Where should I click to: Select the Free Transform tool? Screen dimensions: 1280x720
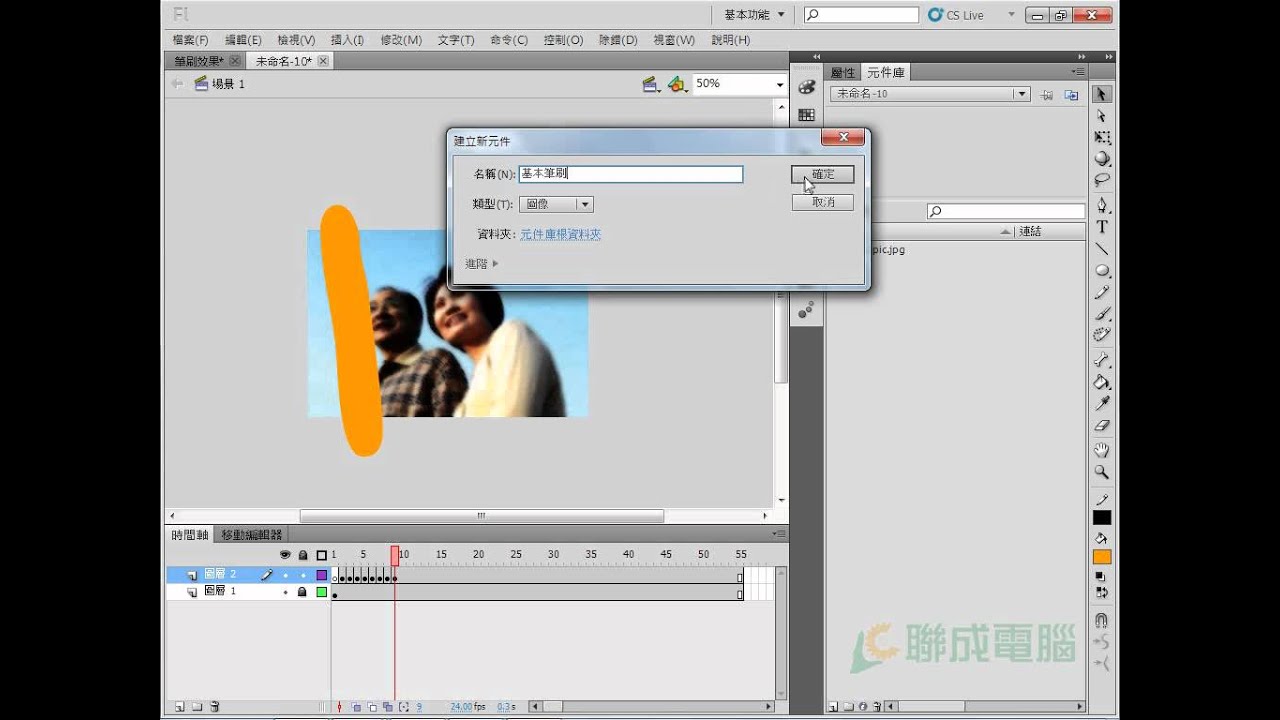pyautogui.click(x=1101, y=137)
